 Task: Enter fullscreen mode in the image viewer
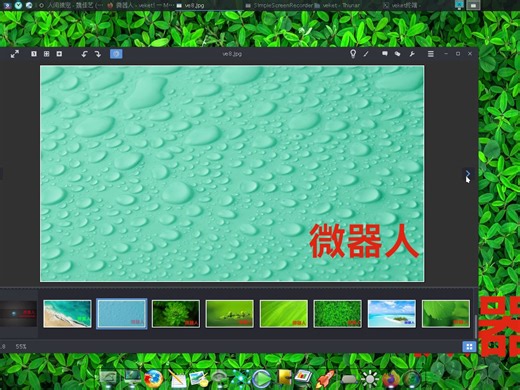coord(14,54)
